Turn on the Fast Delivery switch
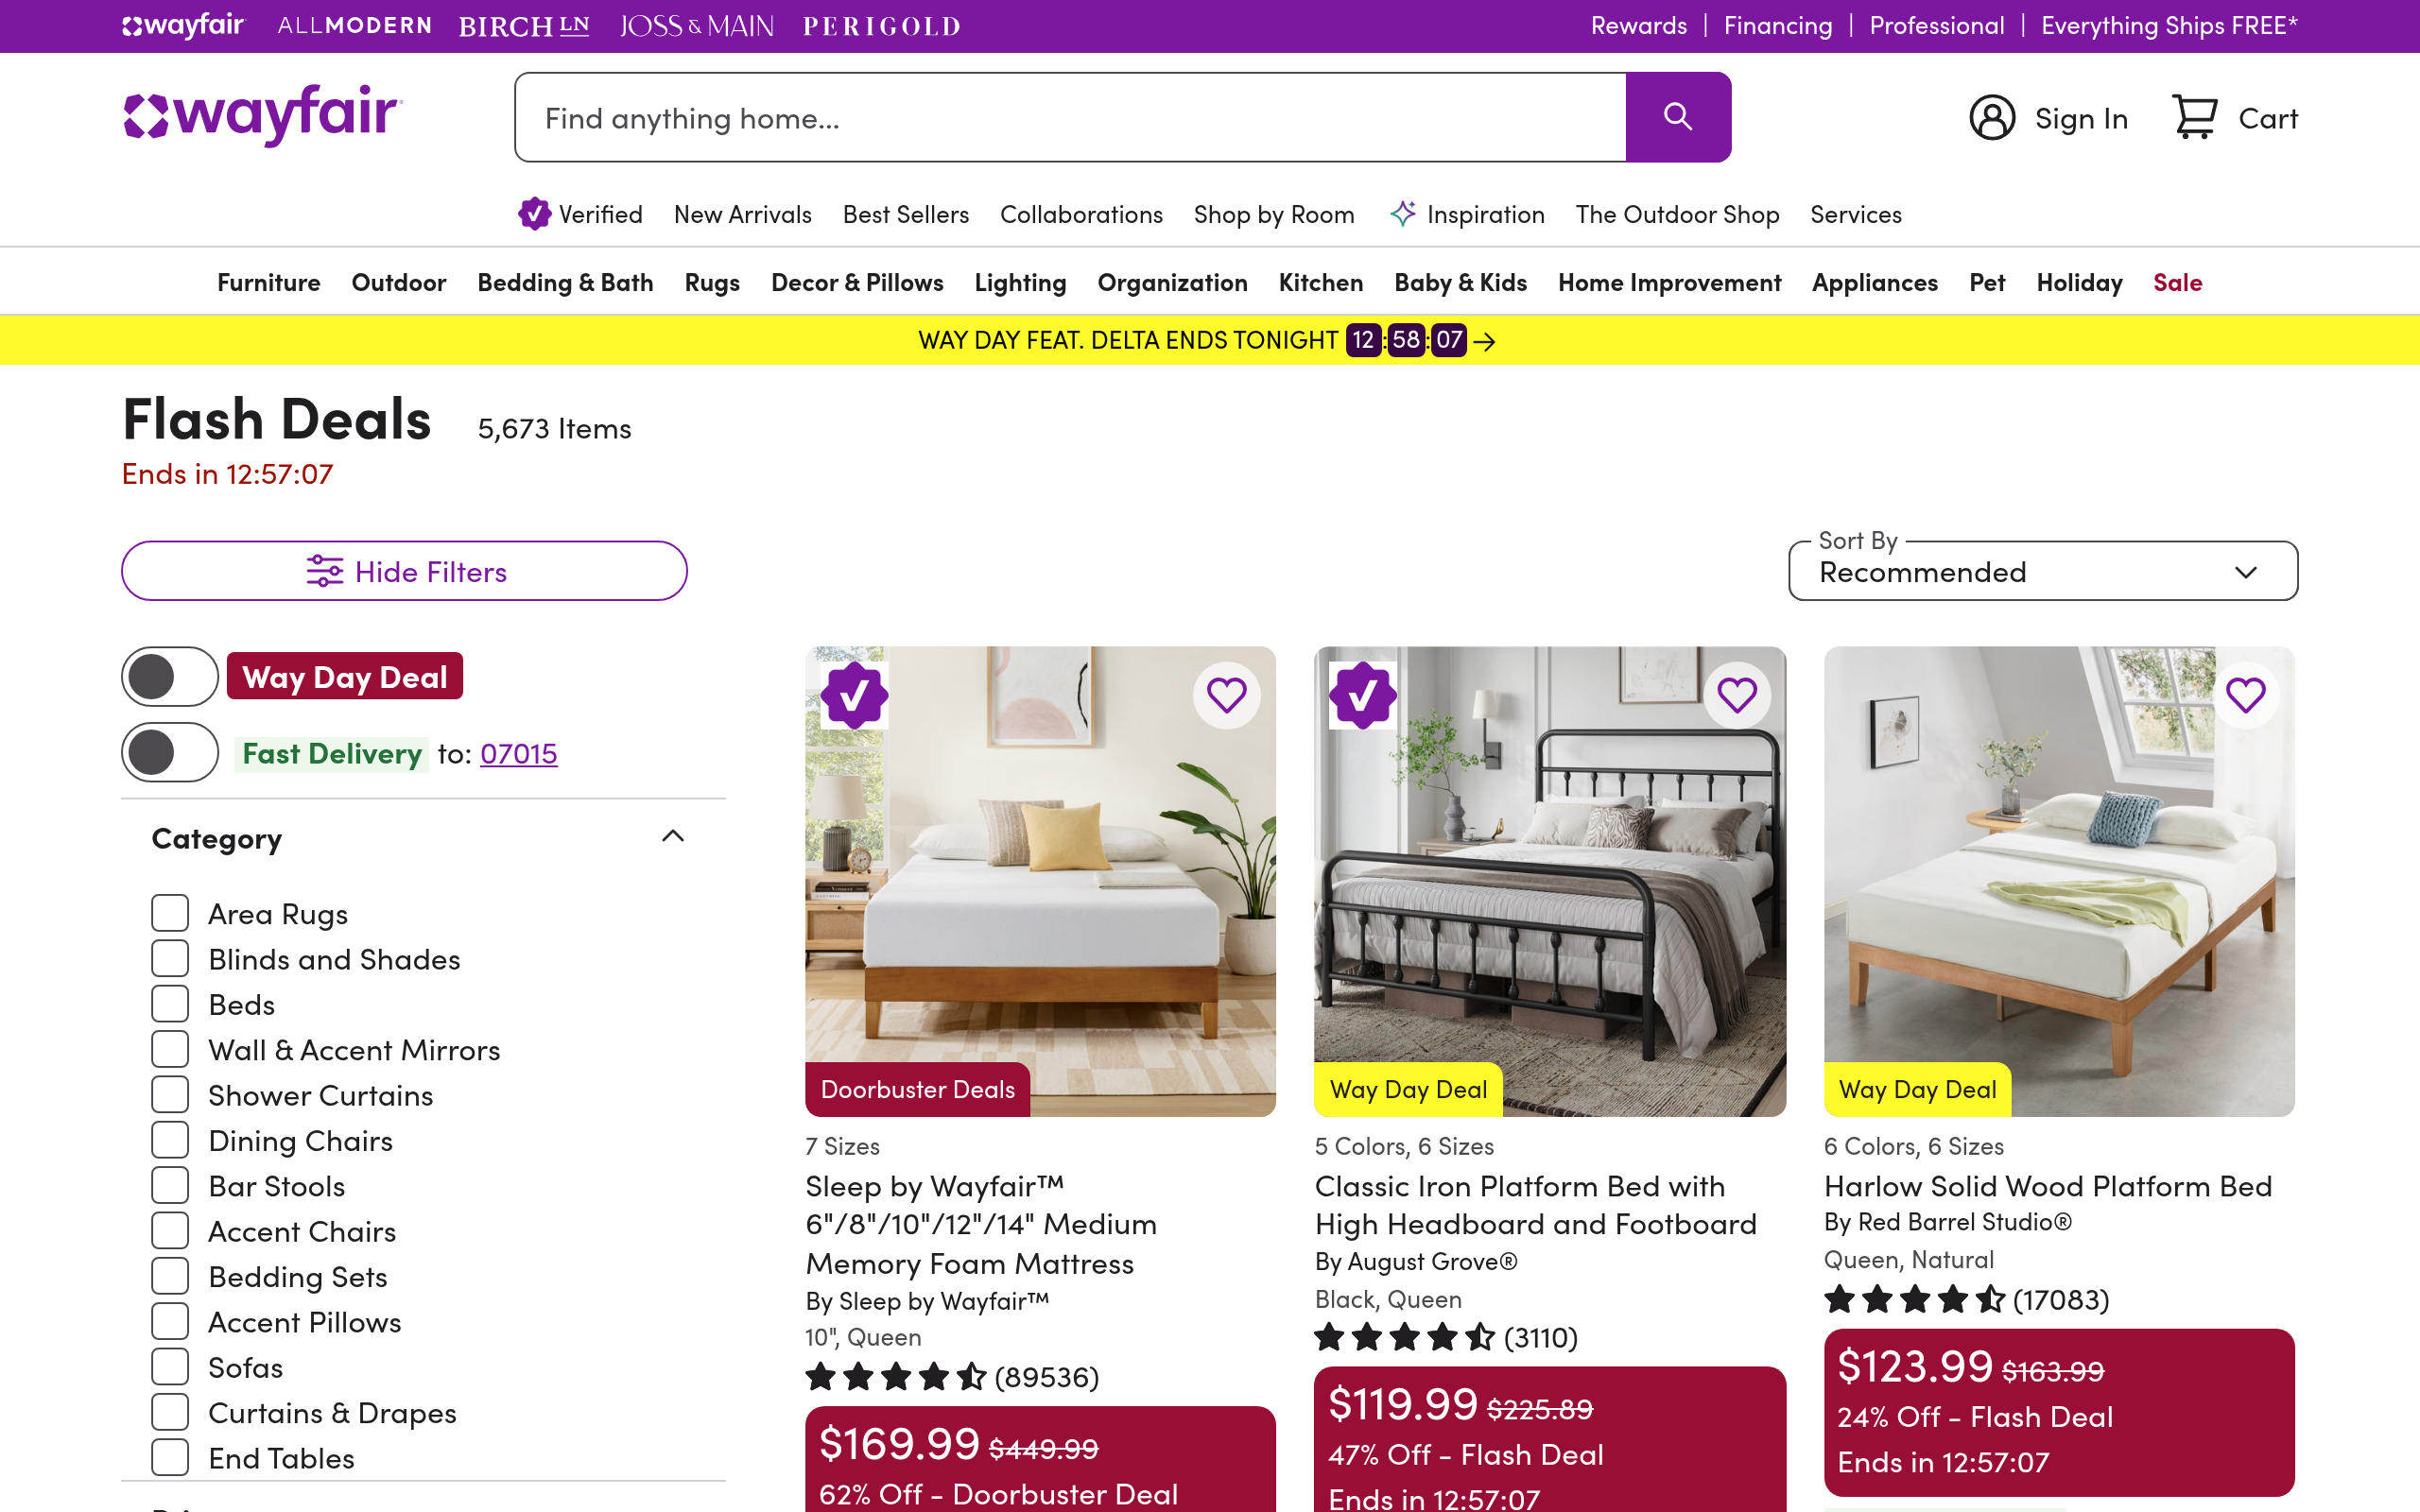 (x=170, y=752)
